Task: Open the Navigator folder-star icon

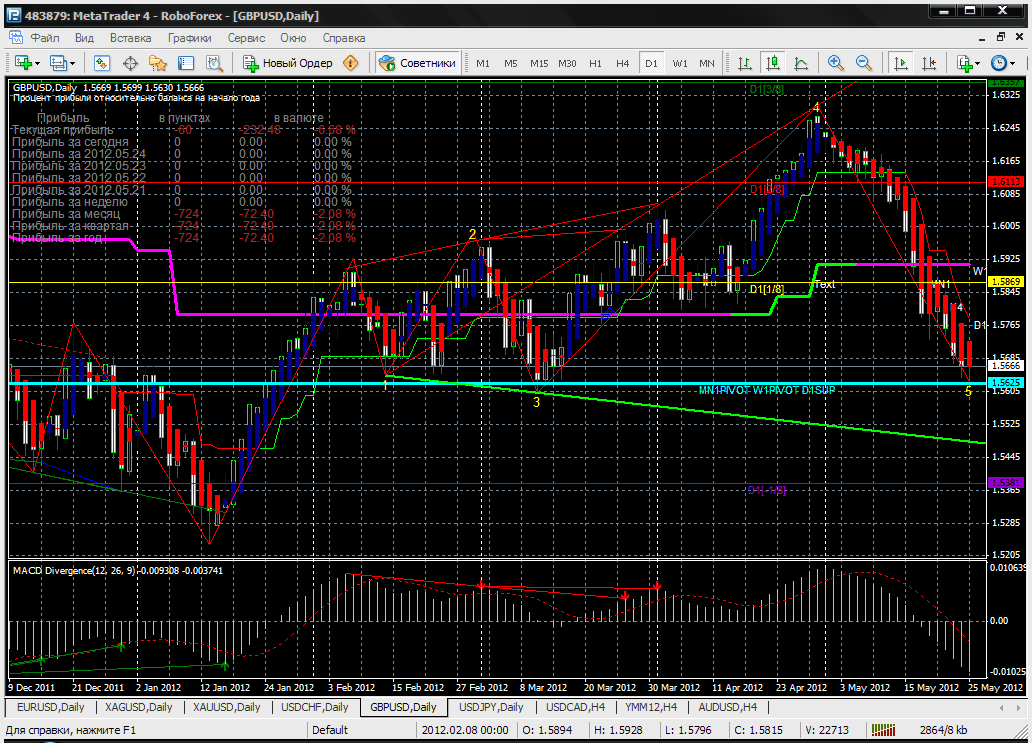Action: [x=158, y=63]
